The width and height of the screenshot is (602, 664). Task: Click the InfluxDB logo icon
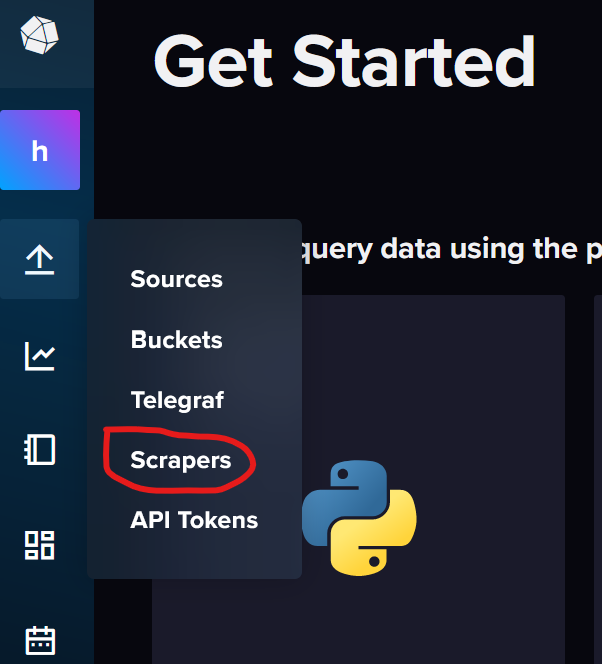[39, 36]
